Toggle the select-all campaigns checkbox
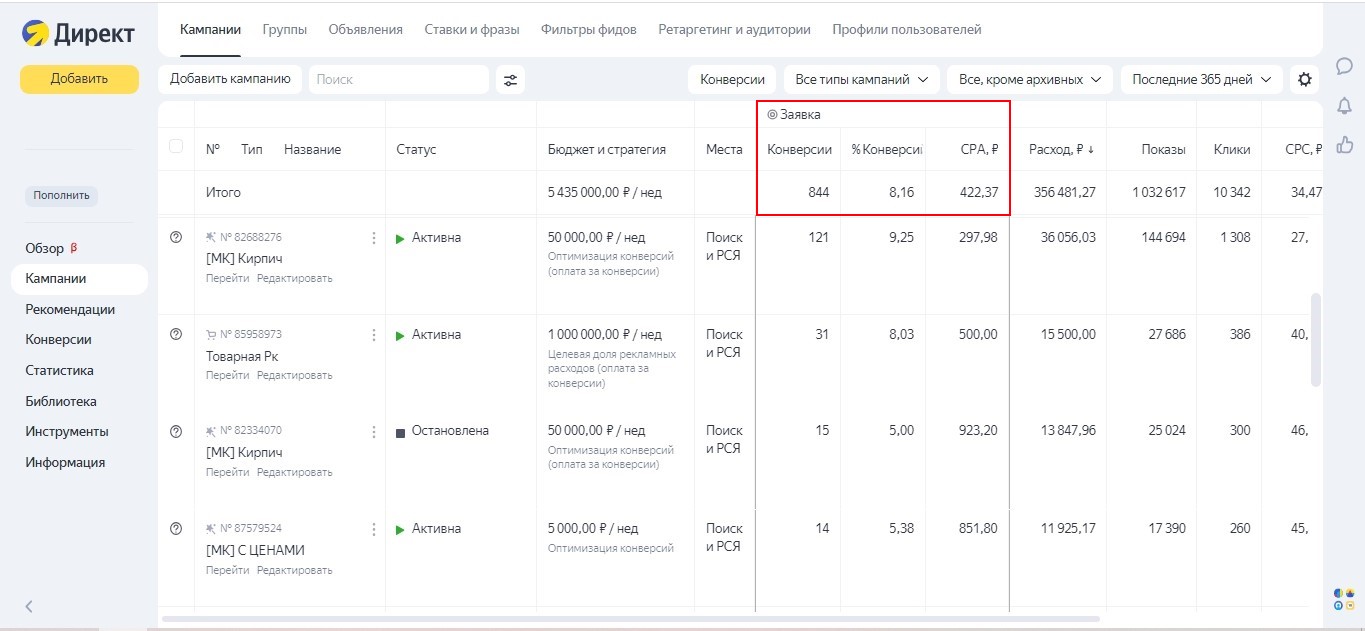 click(176, 145)
